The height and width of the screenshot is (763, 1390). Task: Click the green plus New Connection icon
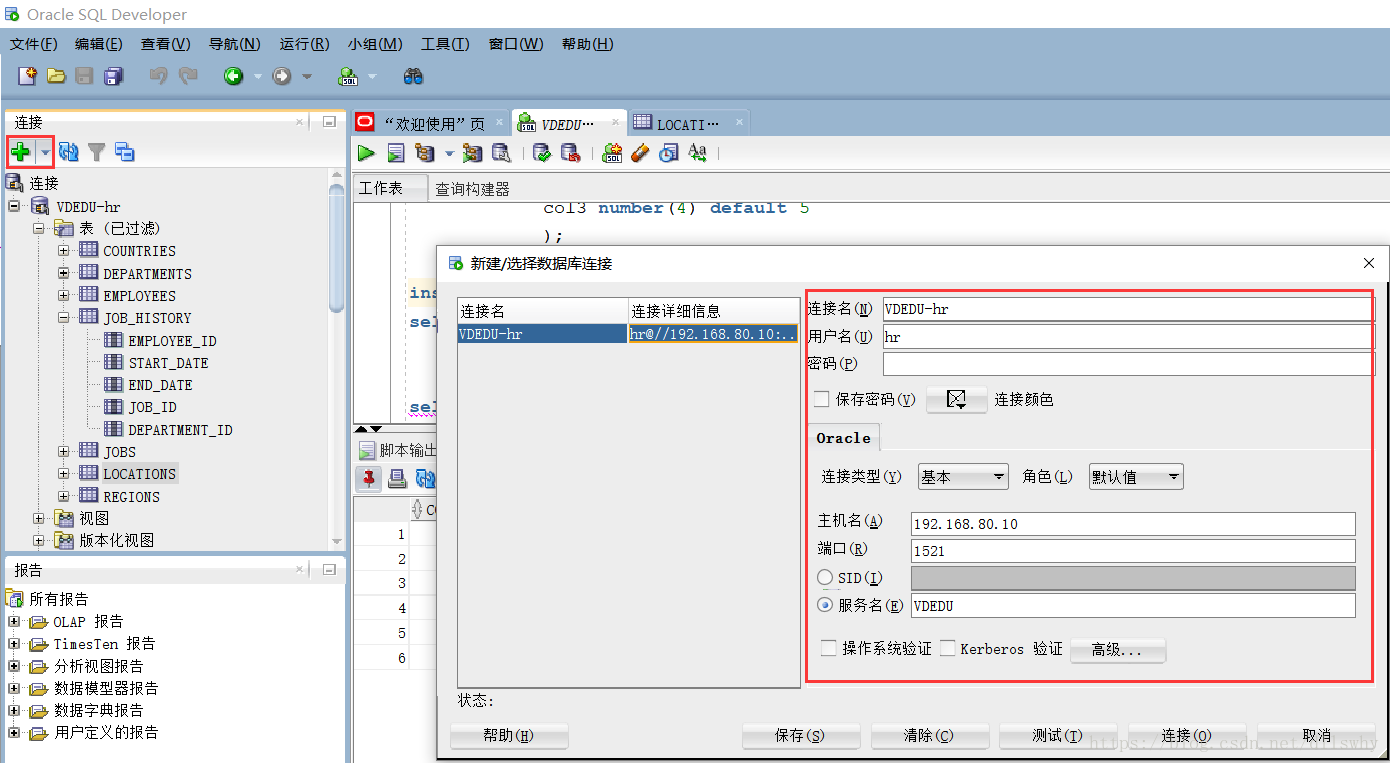click(x=20, y=152)
